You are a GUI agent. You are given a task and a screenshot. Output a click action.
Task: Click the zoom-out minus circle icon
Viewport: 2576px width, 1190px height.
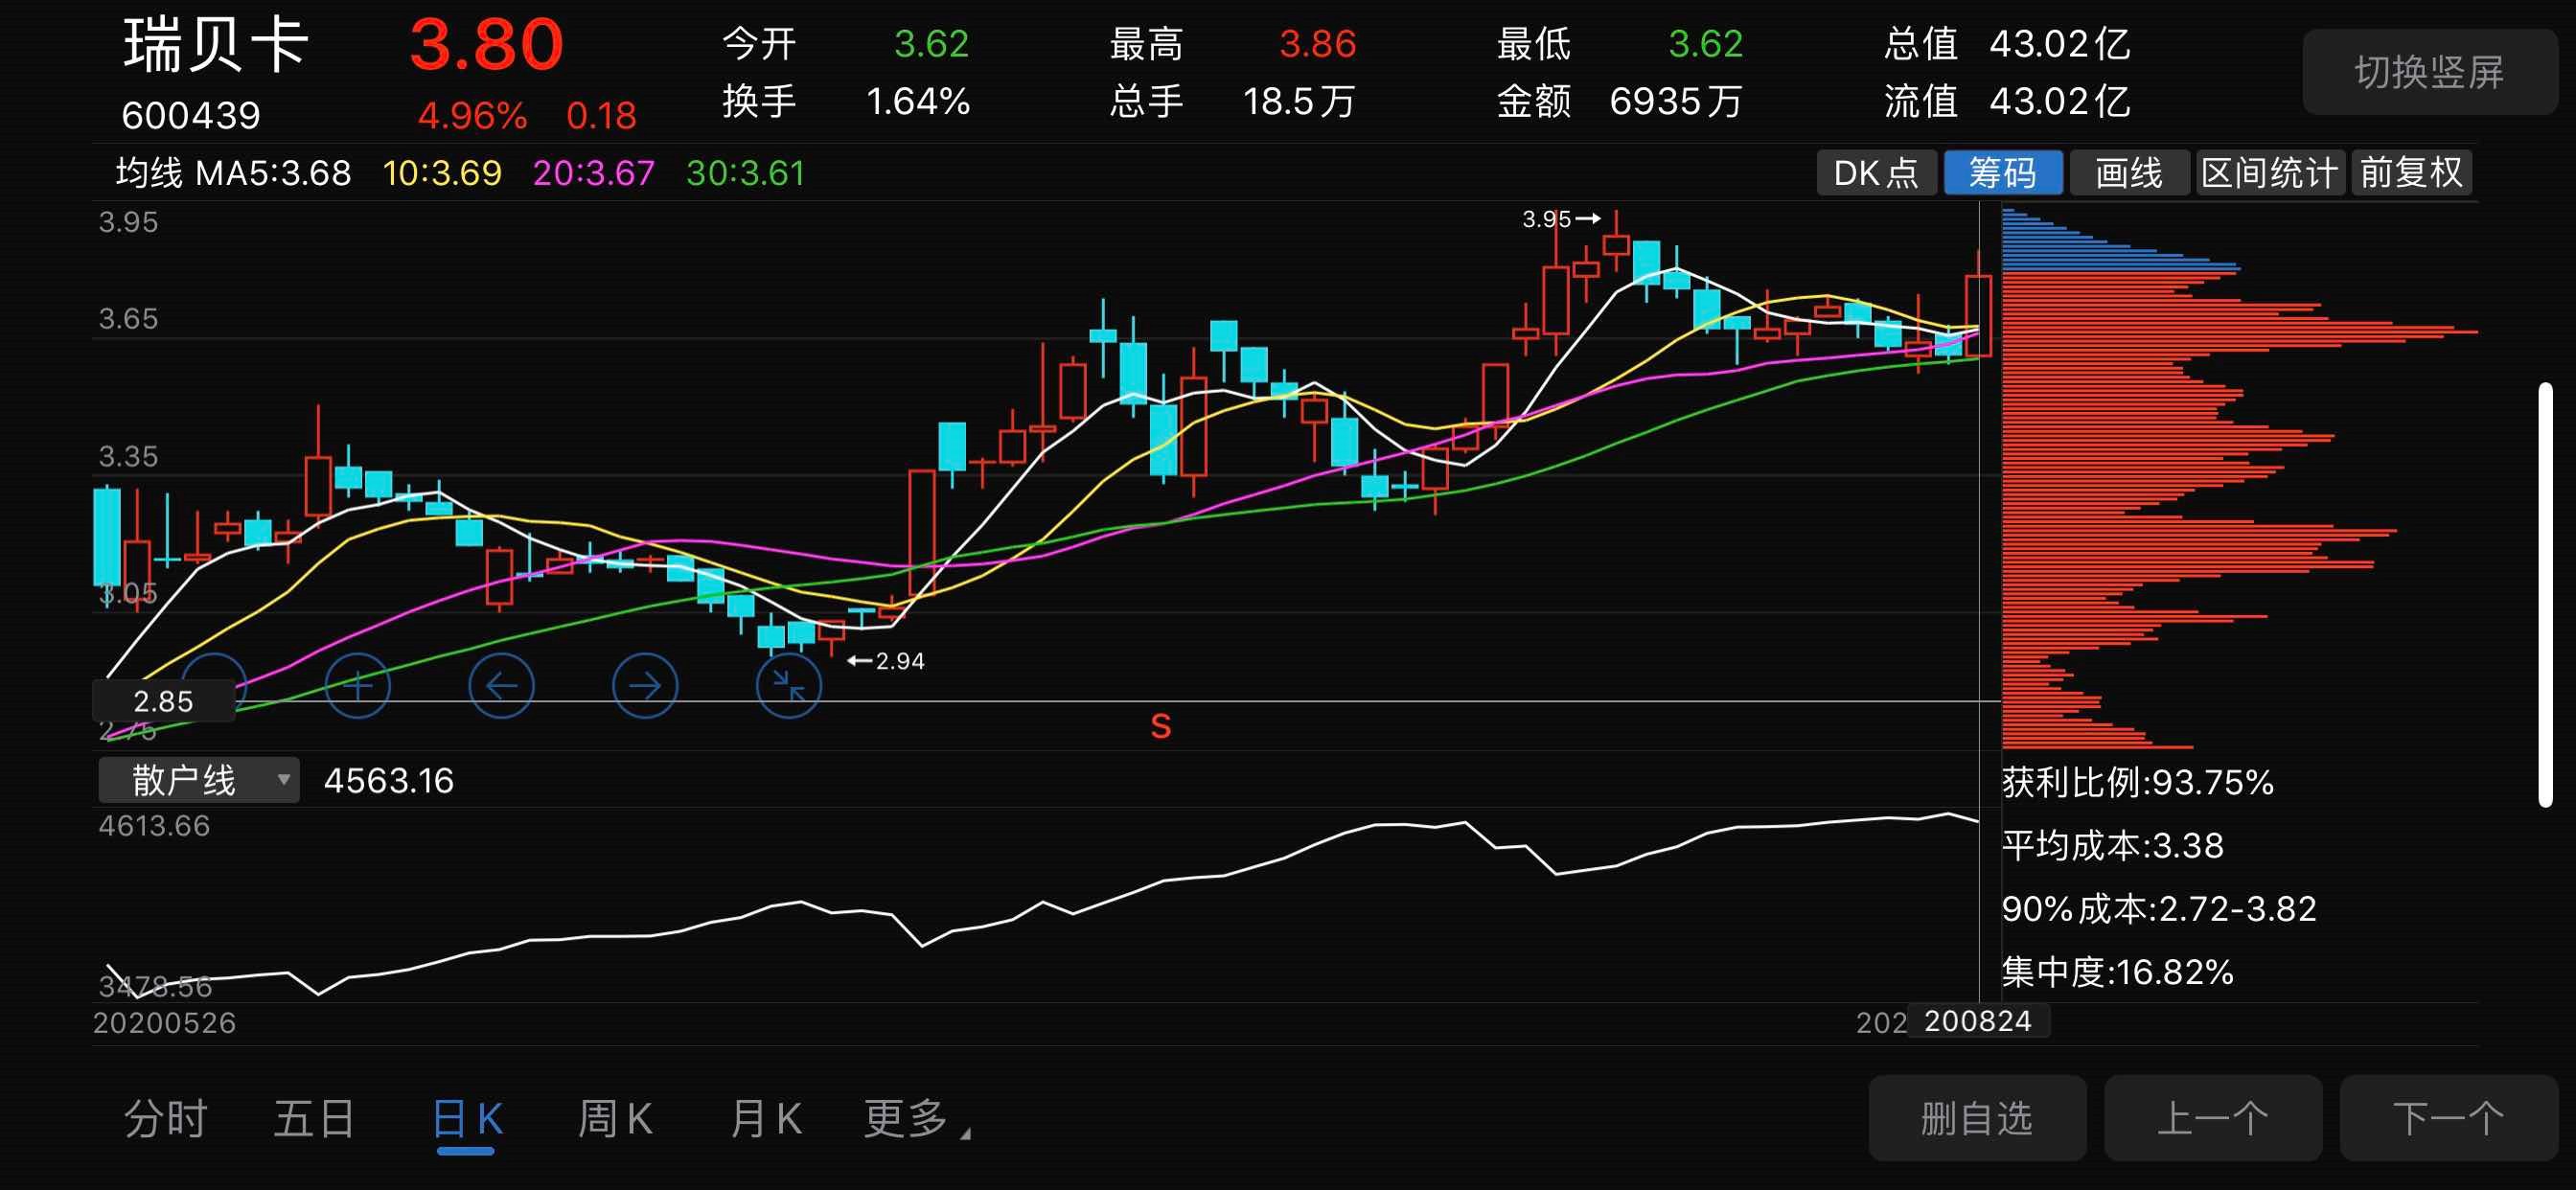pyautogui.click(x=214, y=685)
